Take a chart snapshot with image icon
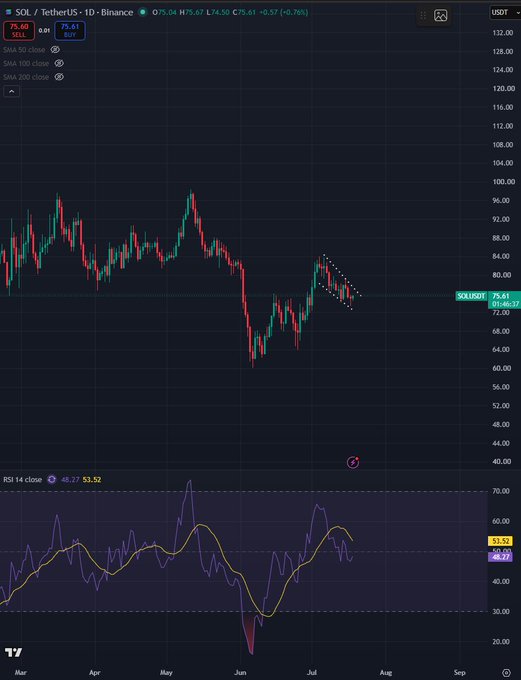Image resolution: width=521 pixels, height=680 pixels. [x=440, y=16]
